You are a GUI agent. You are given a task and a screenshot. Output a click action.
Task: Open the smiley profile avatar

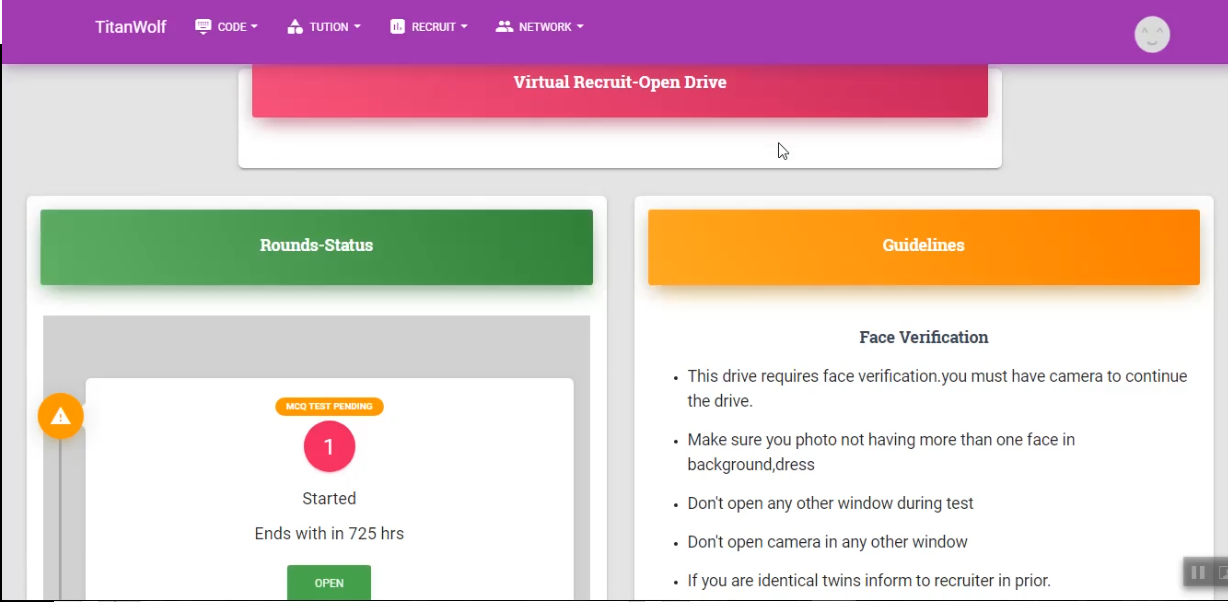point(1152,35)
